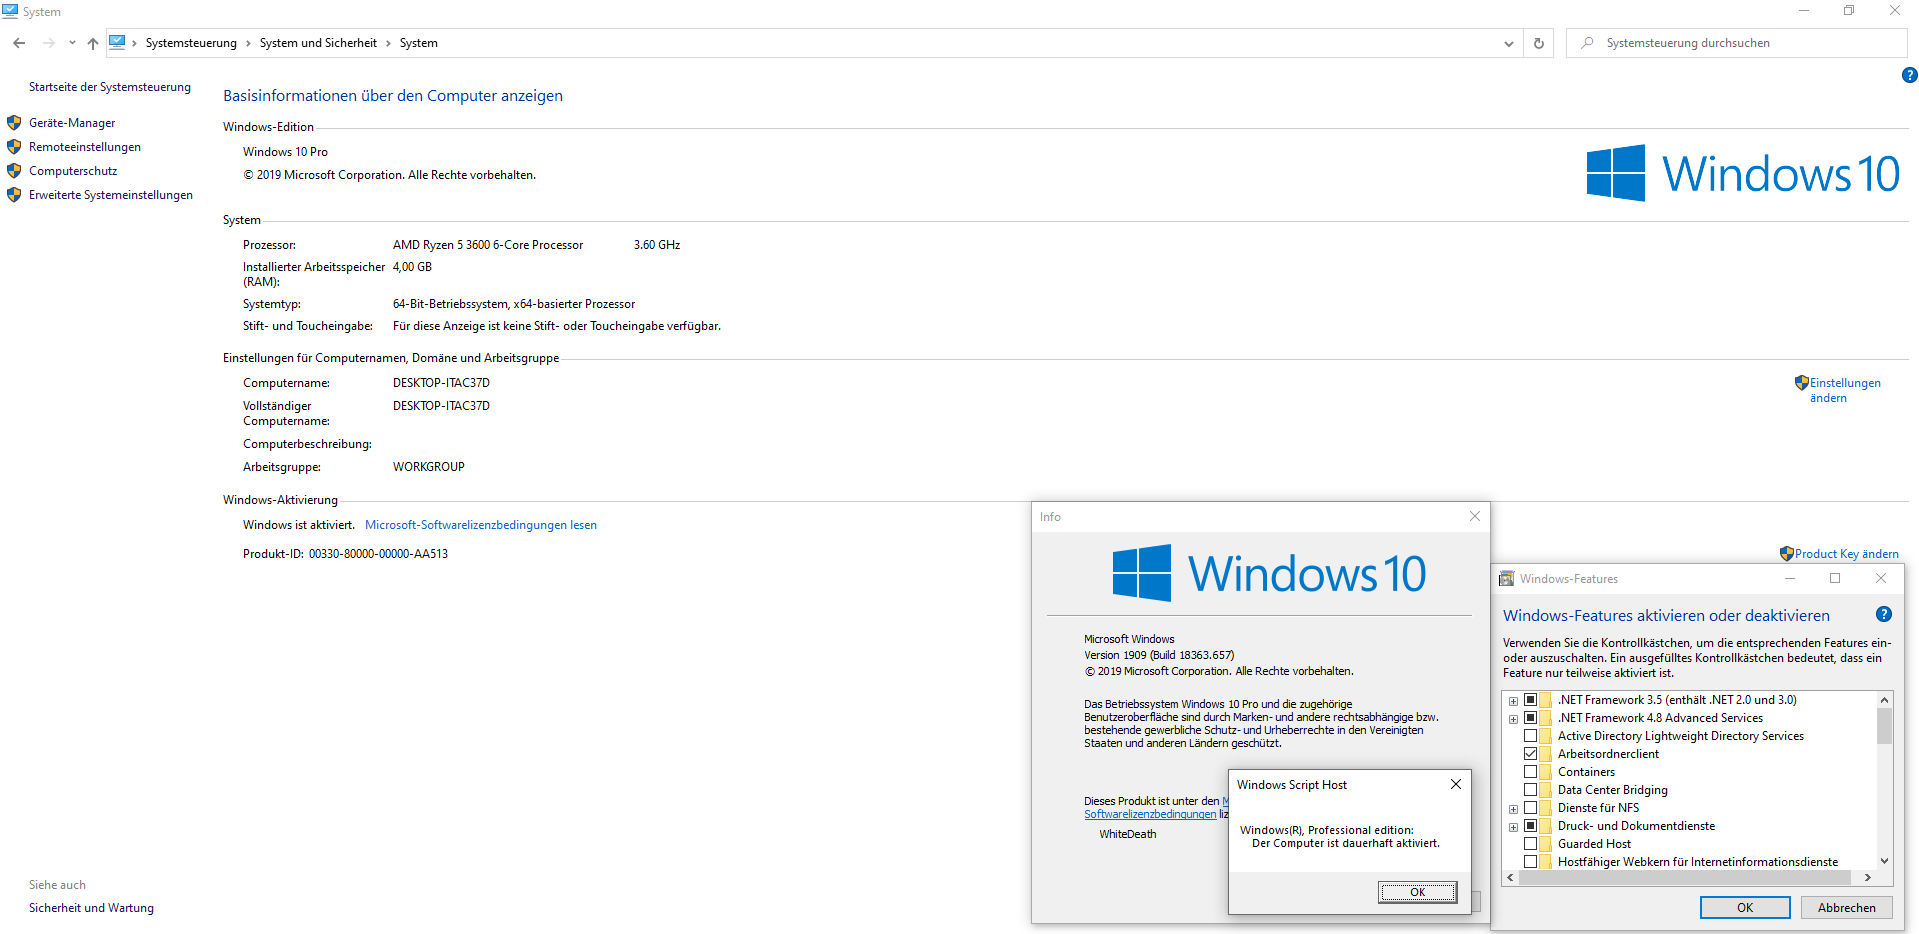Enable the Containers feature checkbox
Image resolution: width=1919 pixels, height=934 pixels.
pos(1530,772)
